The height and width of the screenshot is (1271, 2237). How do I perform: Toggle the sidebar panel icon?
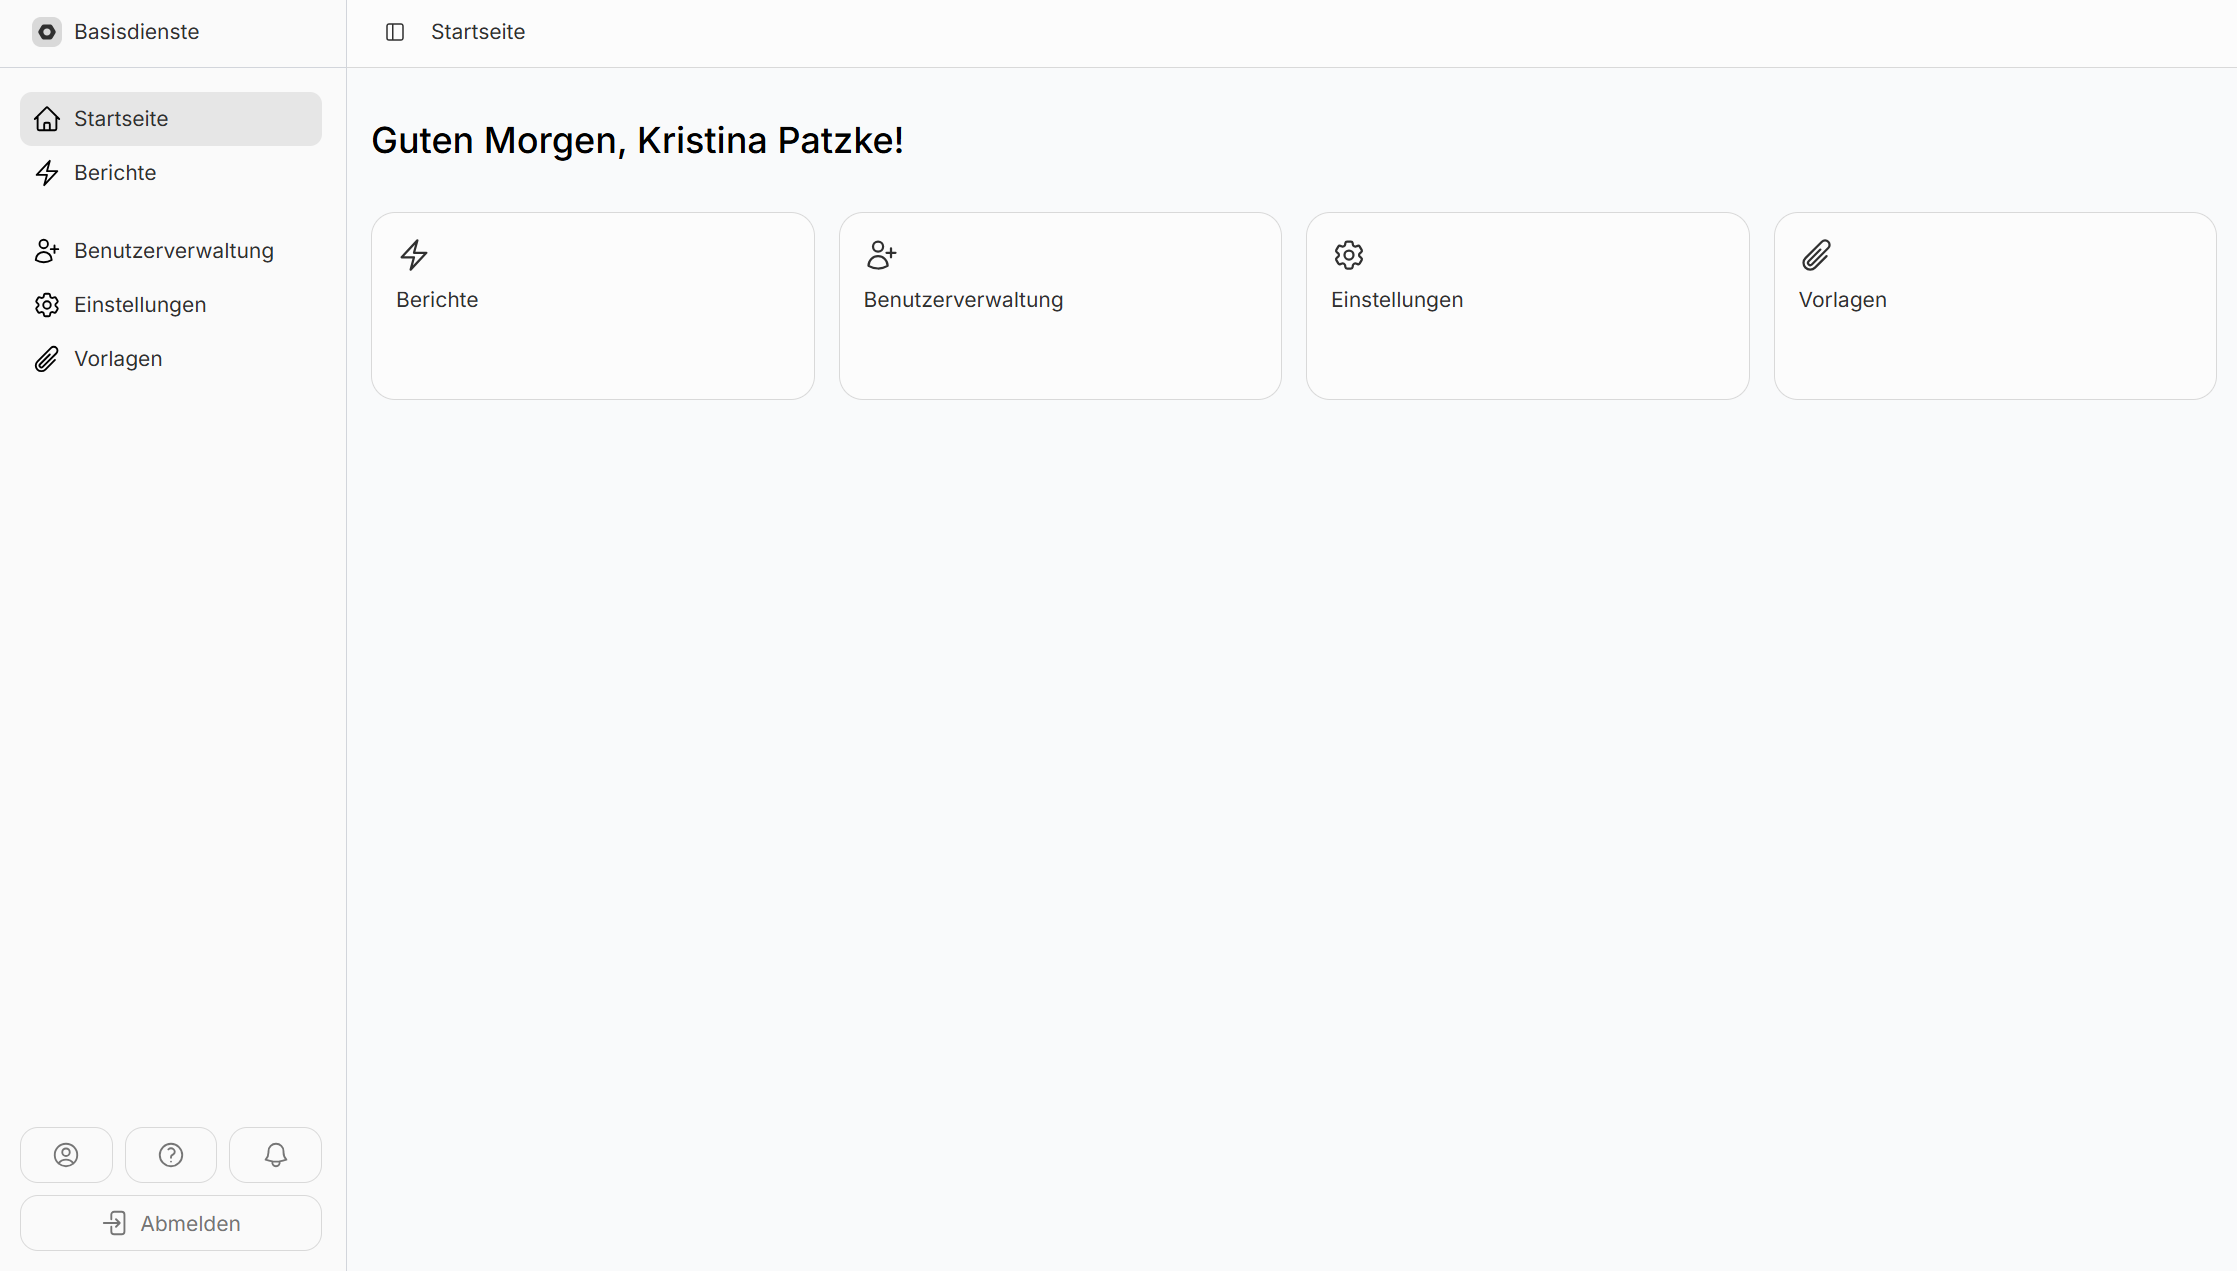coord(395,32)
